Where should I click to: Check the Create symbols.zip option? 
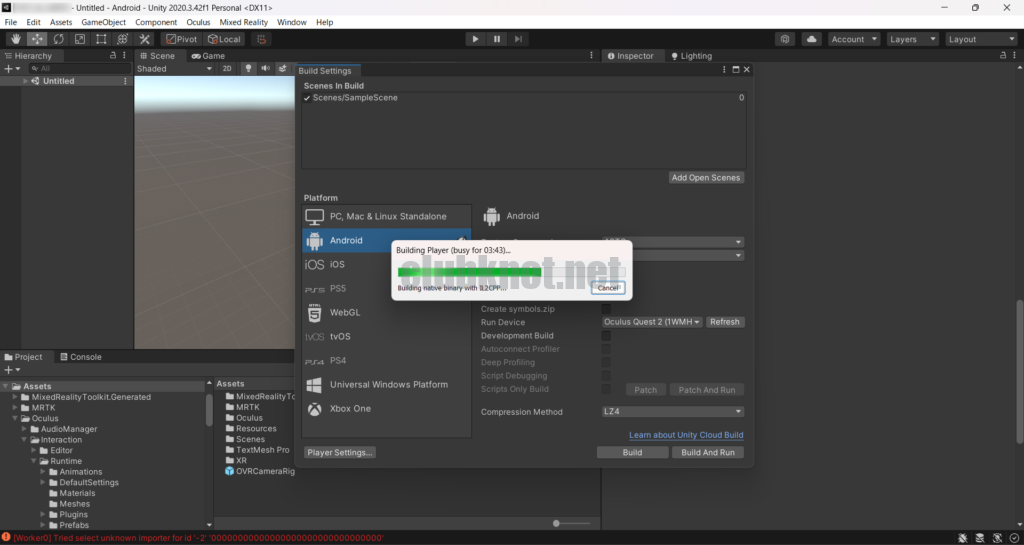(606, 309)
